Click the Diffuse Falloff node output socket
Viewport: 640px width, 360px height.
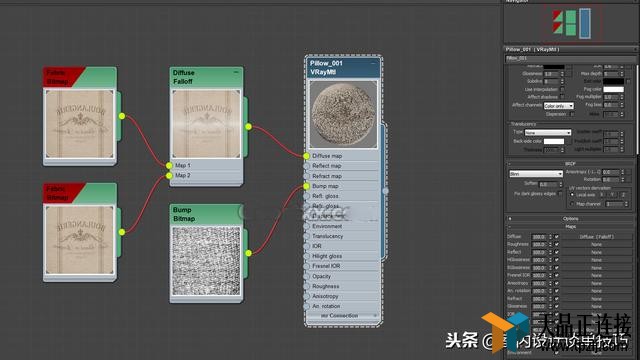coord(249,127)
